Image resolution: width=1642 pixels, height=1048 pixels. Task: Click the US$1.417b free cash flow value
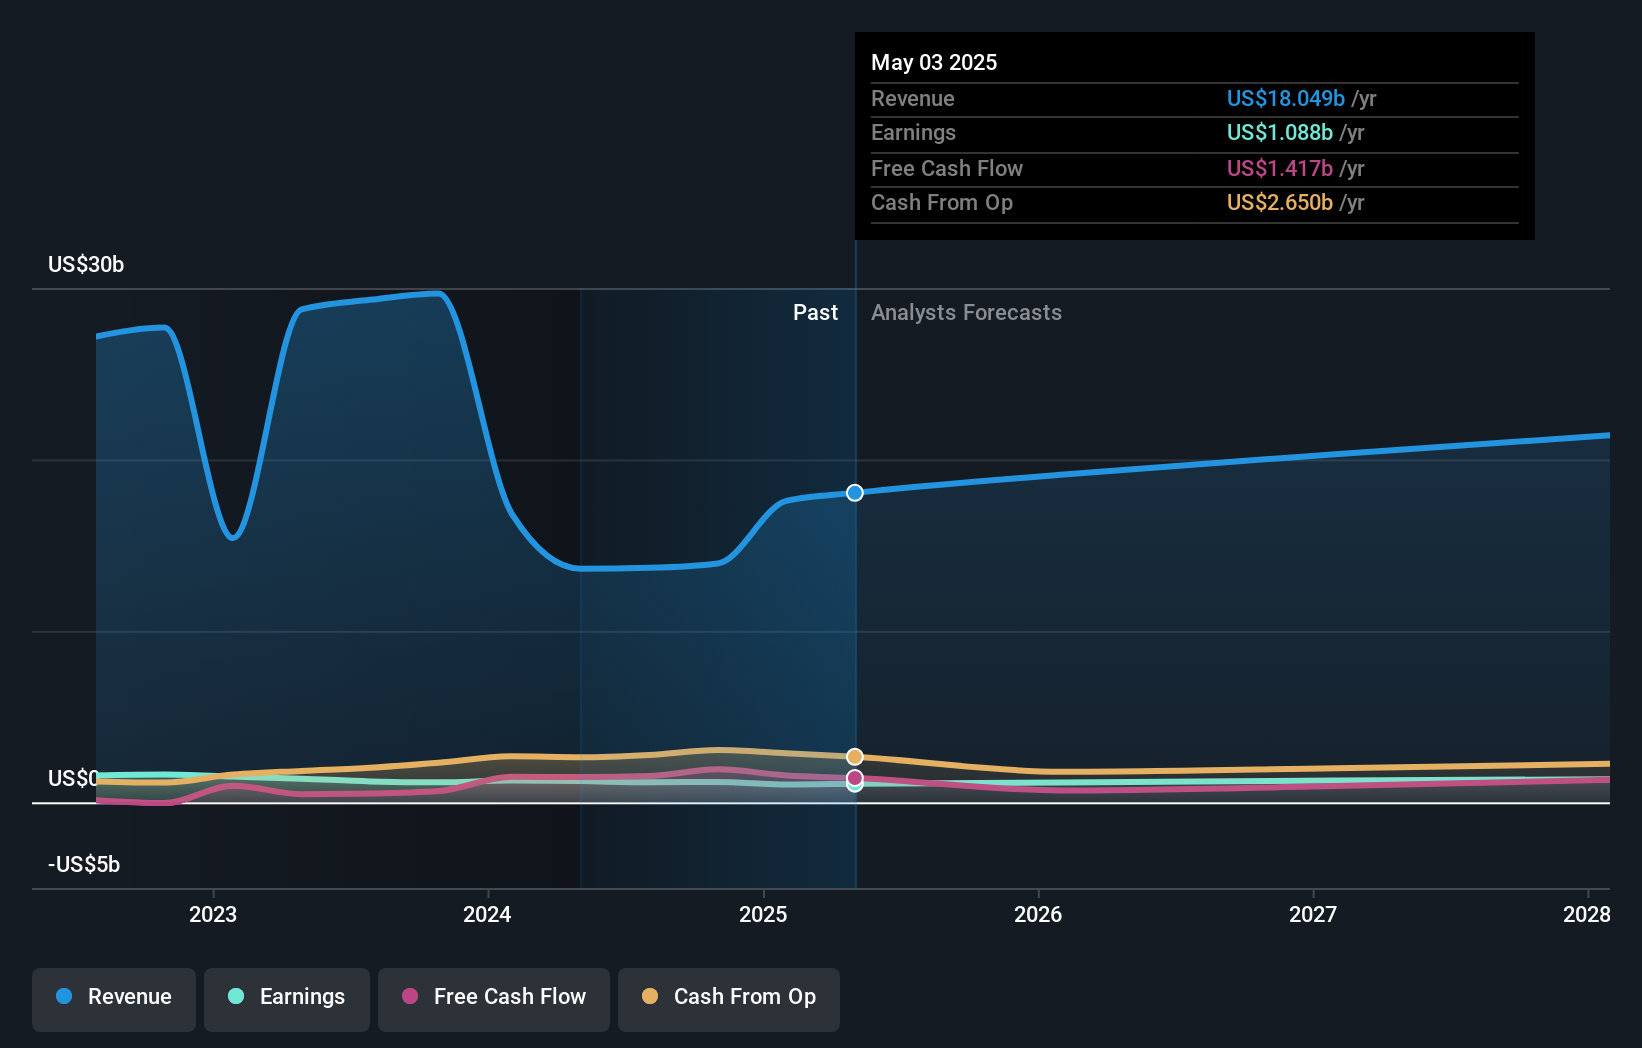pyautogui.click(x=1279, y=168)
